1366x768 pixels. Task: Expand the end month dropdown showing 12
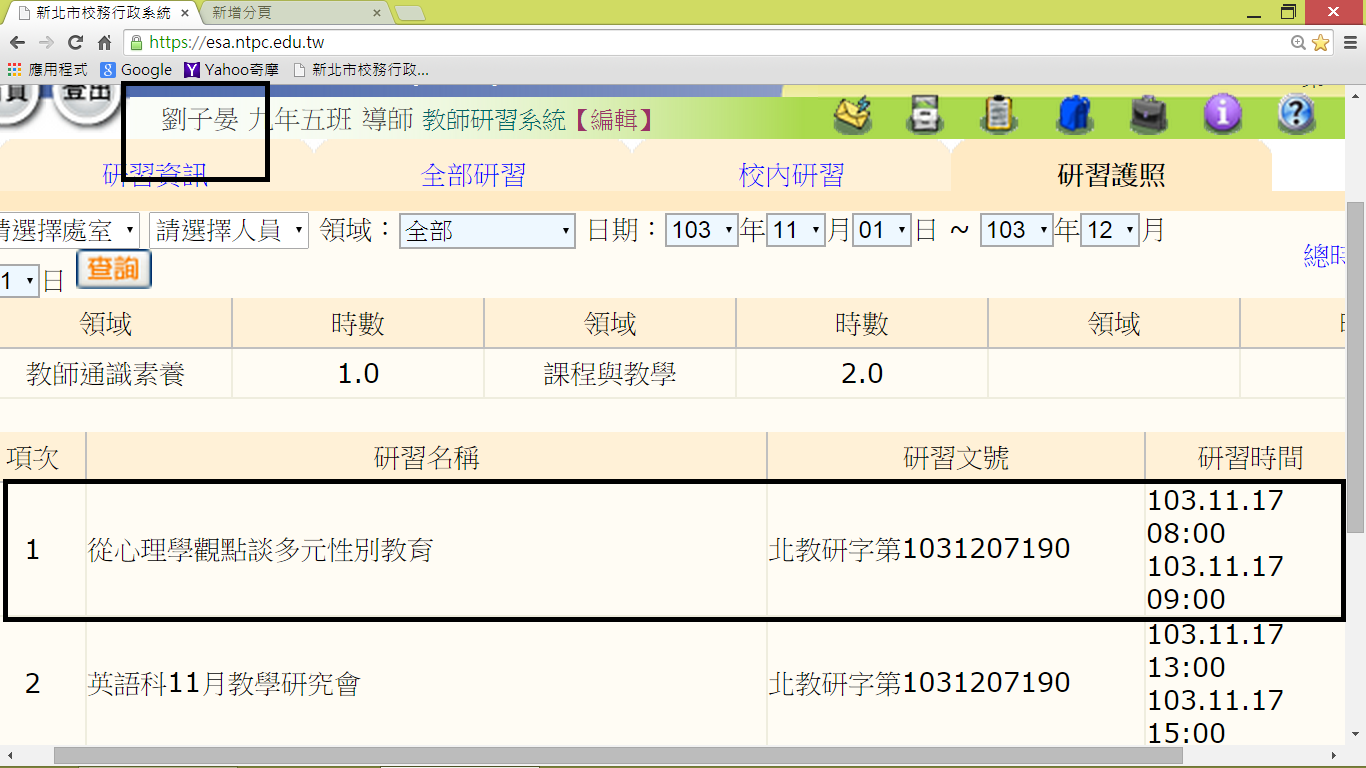coord(1110,231)
